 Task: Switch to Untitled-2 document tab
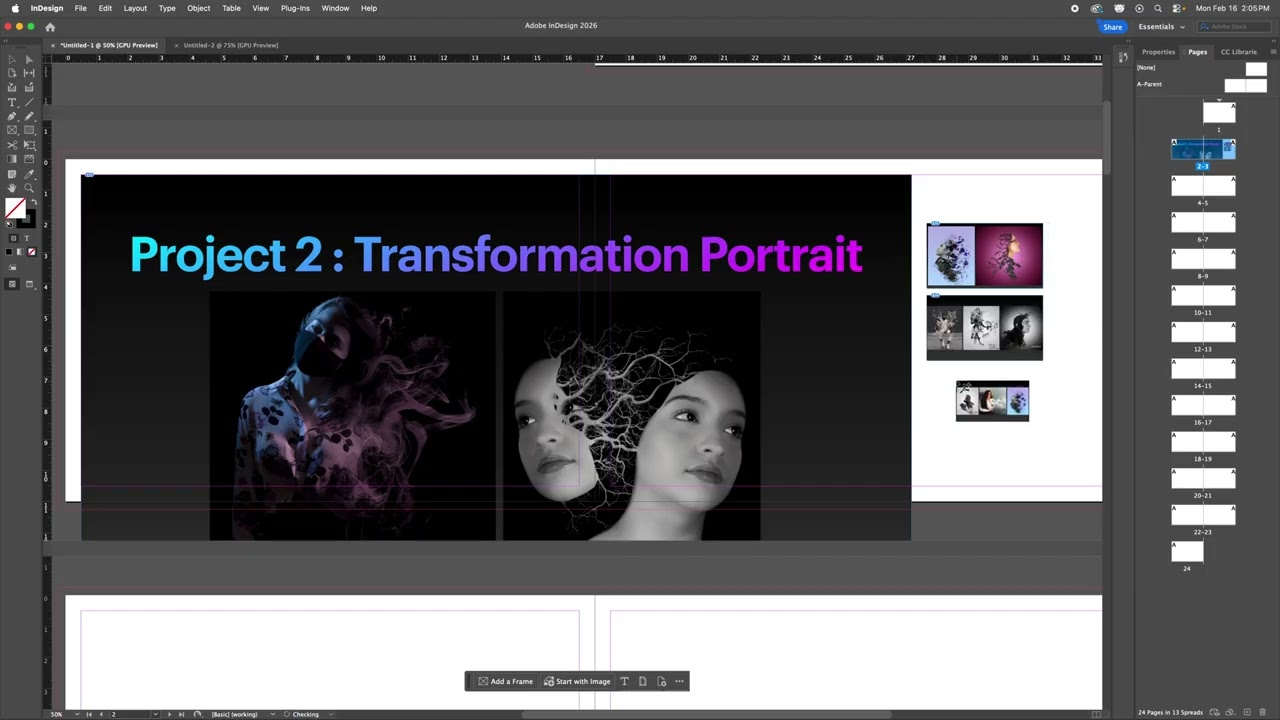(x=231, y=45)
